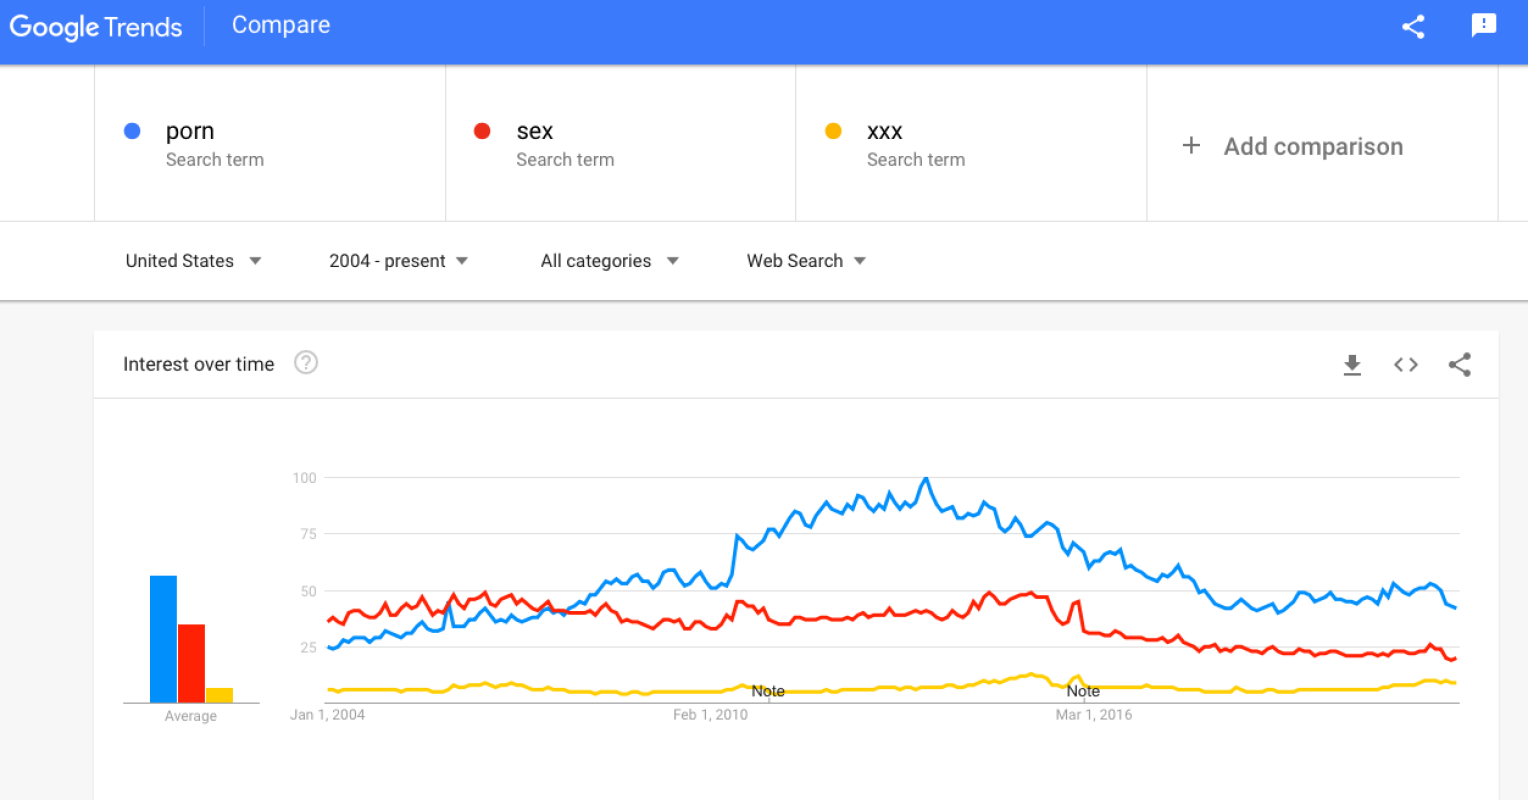1528x800 pixels.
Task: Click the Note marker near Feb 2010
Action: click(768, 691)
